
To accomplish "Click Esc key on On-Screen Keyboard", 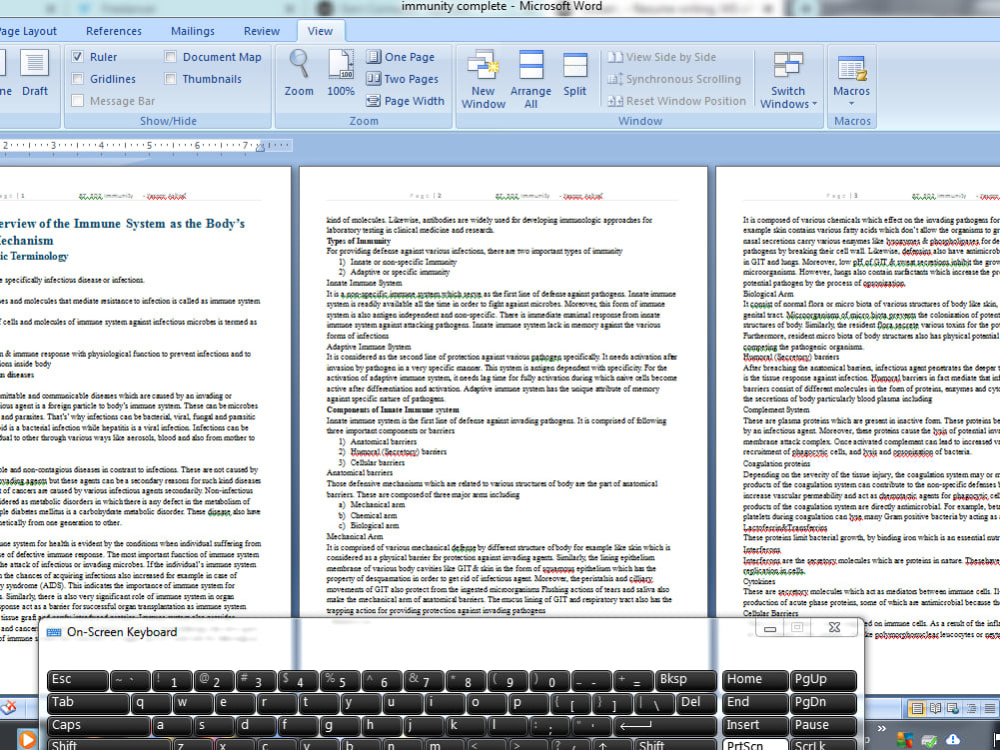I will [78, 680].
